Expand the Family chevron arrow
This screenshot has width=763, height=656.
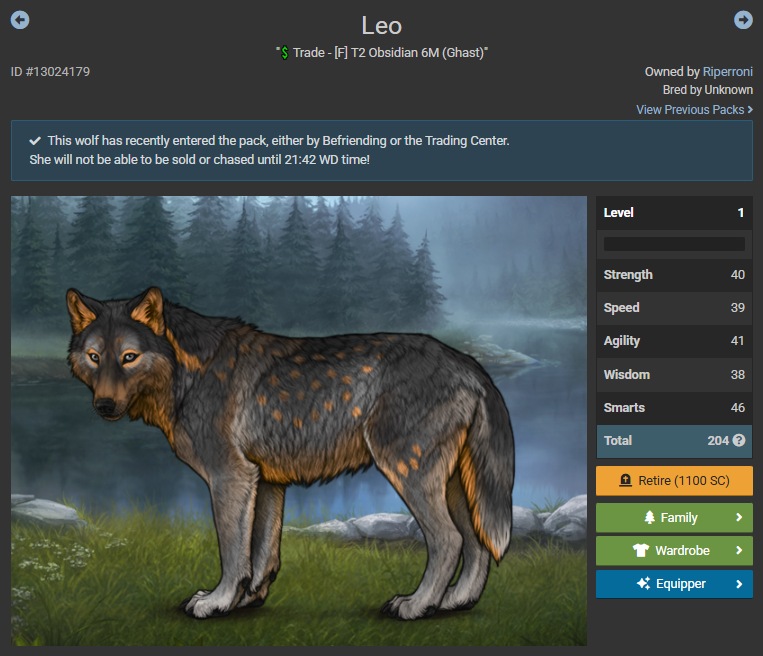coord(739,517)
